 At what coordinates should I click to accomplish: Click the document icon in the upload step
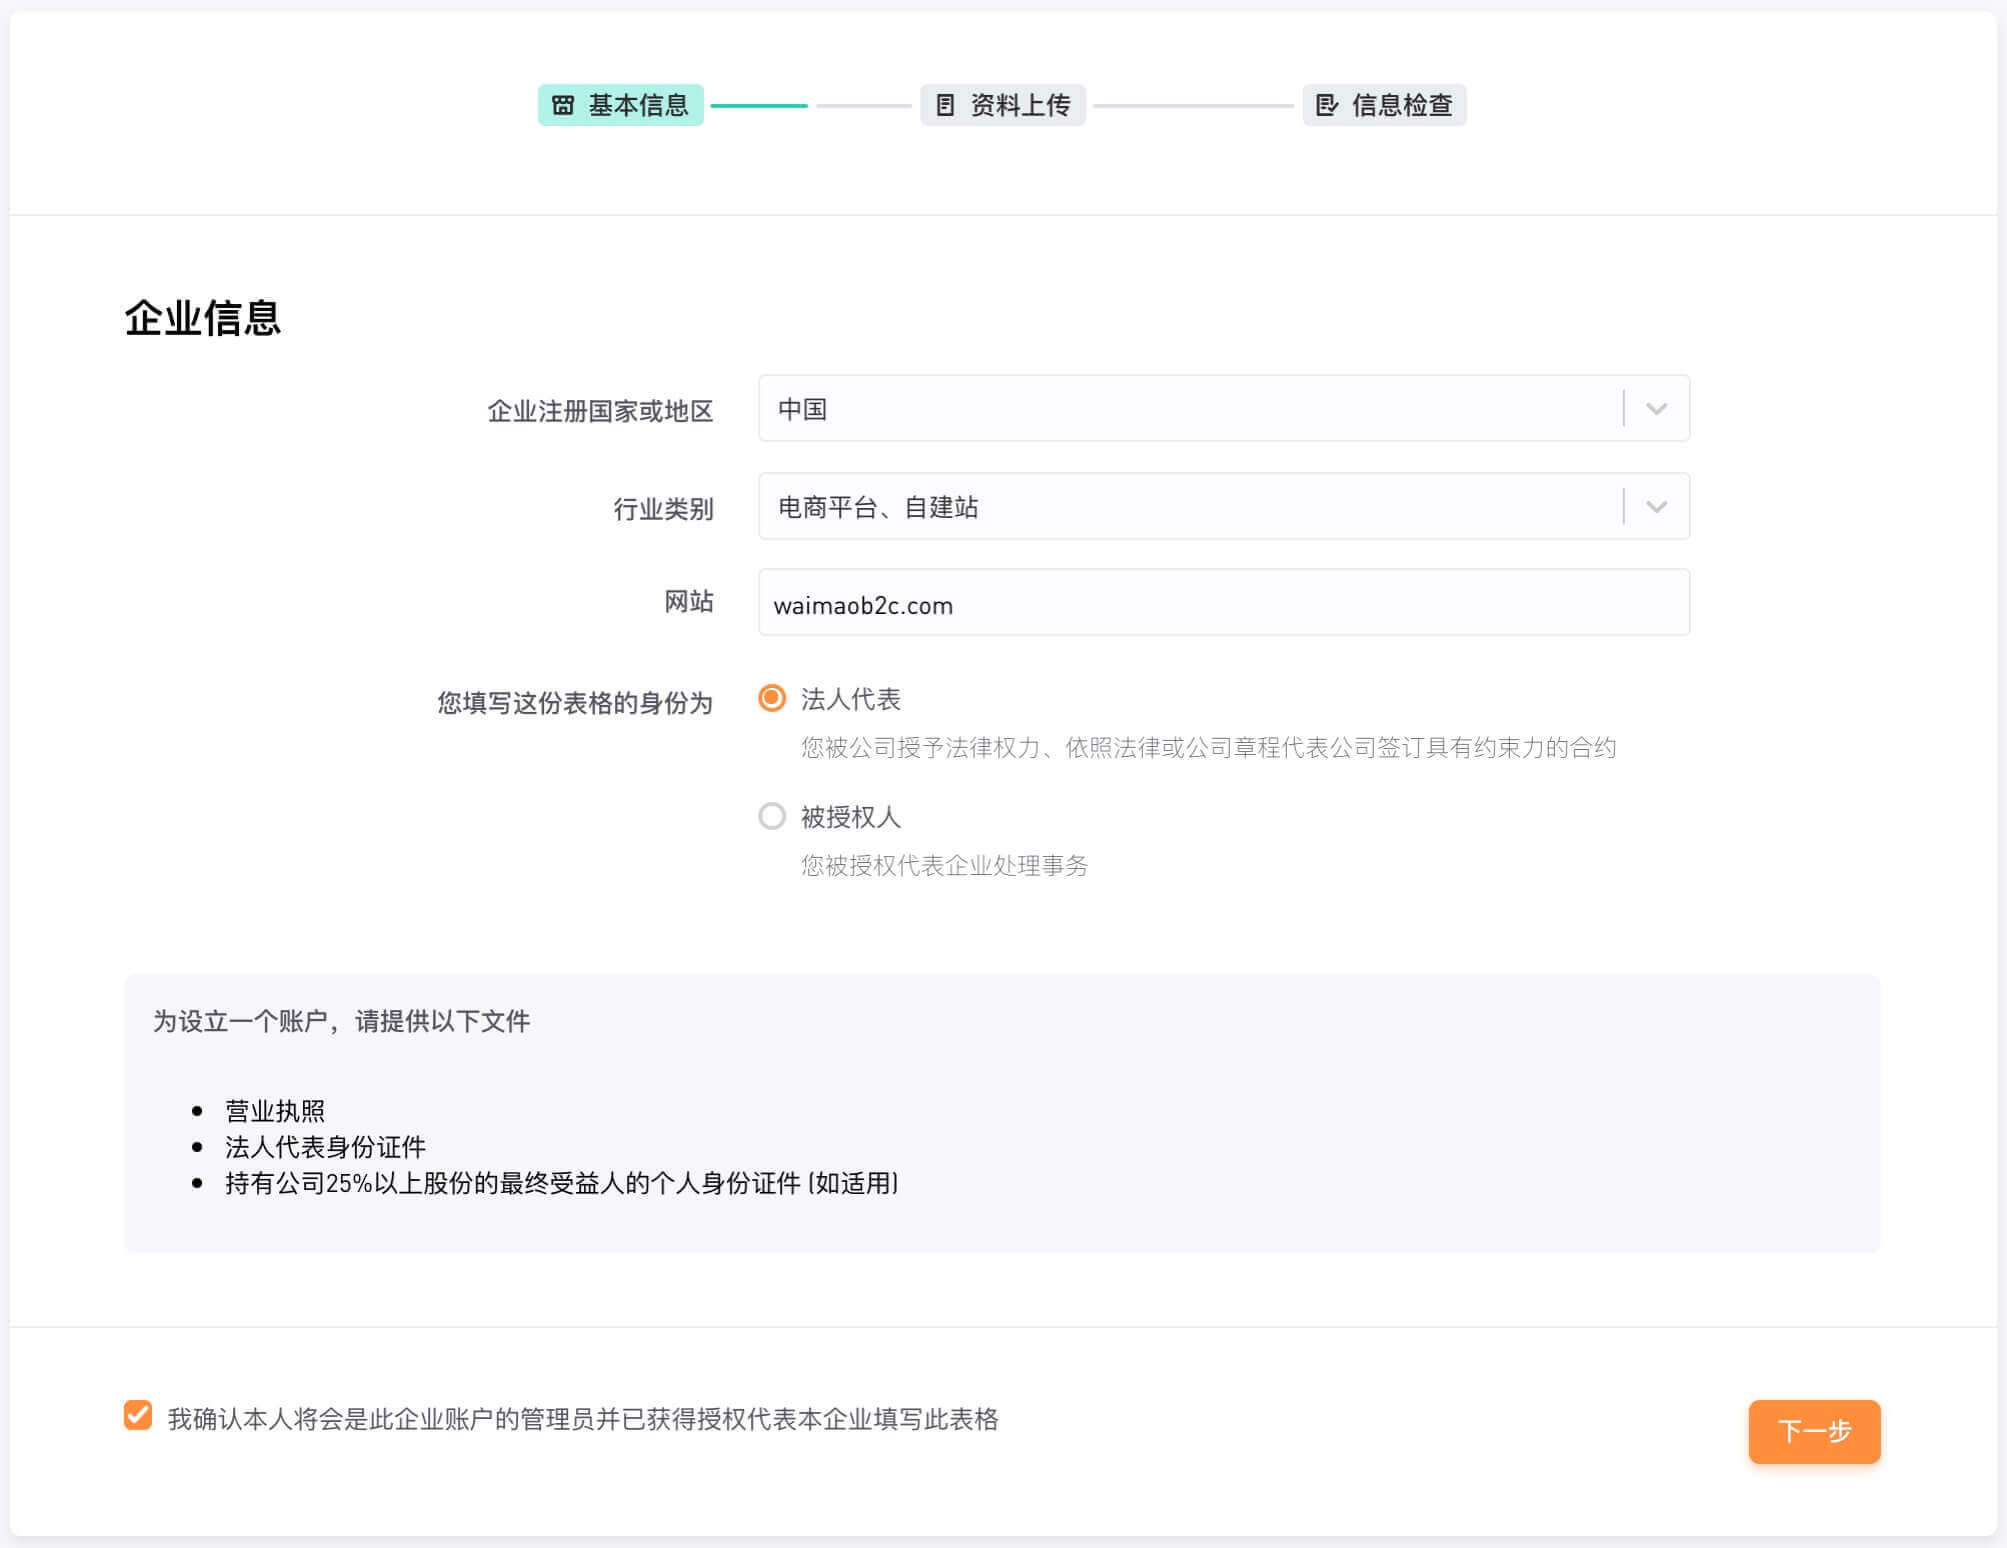(x=945, y=104)
